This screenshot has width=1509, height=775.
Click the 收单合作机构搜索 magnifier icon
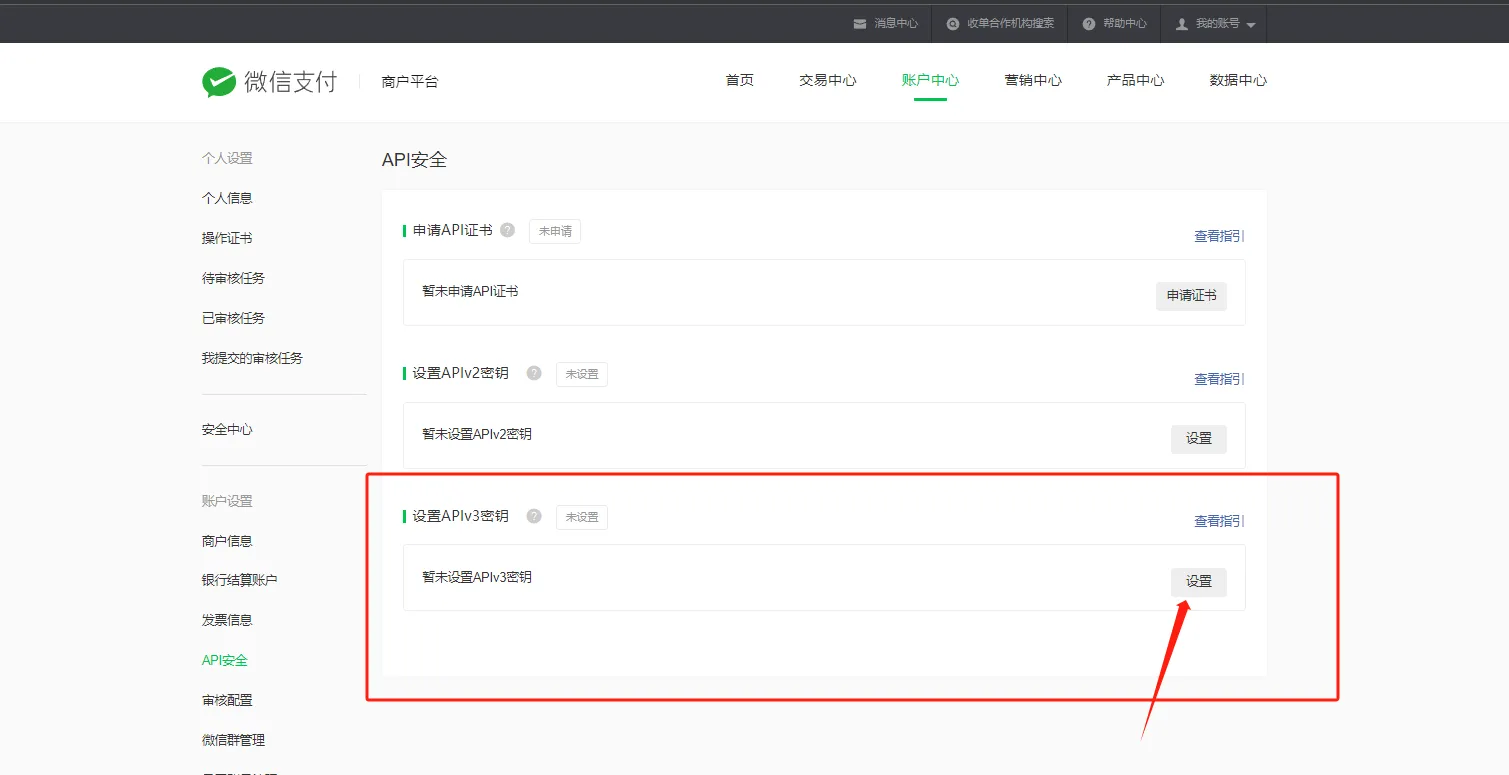click(x=952, y=23)
